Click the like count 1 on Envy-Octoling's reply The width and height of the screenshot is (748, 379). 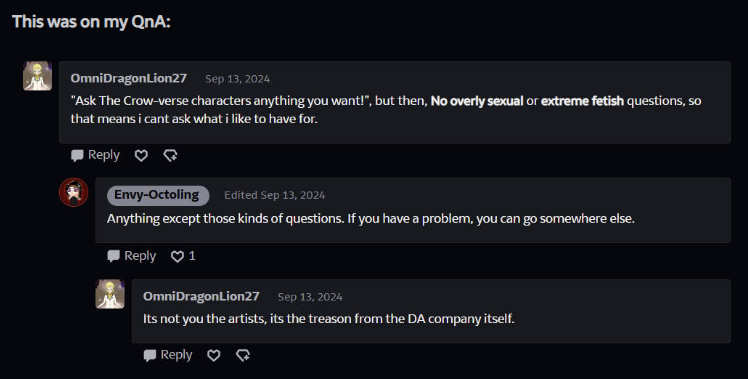click(x=192, y=256)
